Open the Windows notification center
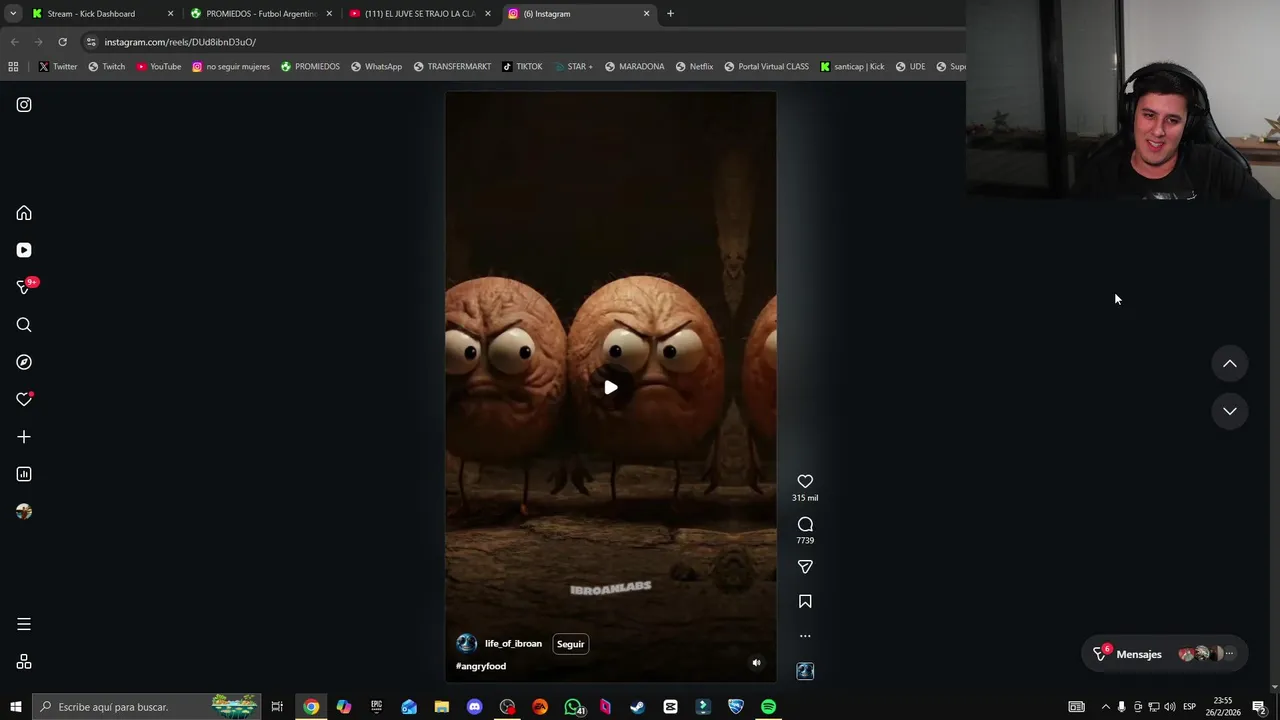The image size is (1280, 720). tap(1260, 707)
